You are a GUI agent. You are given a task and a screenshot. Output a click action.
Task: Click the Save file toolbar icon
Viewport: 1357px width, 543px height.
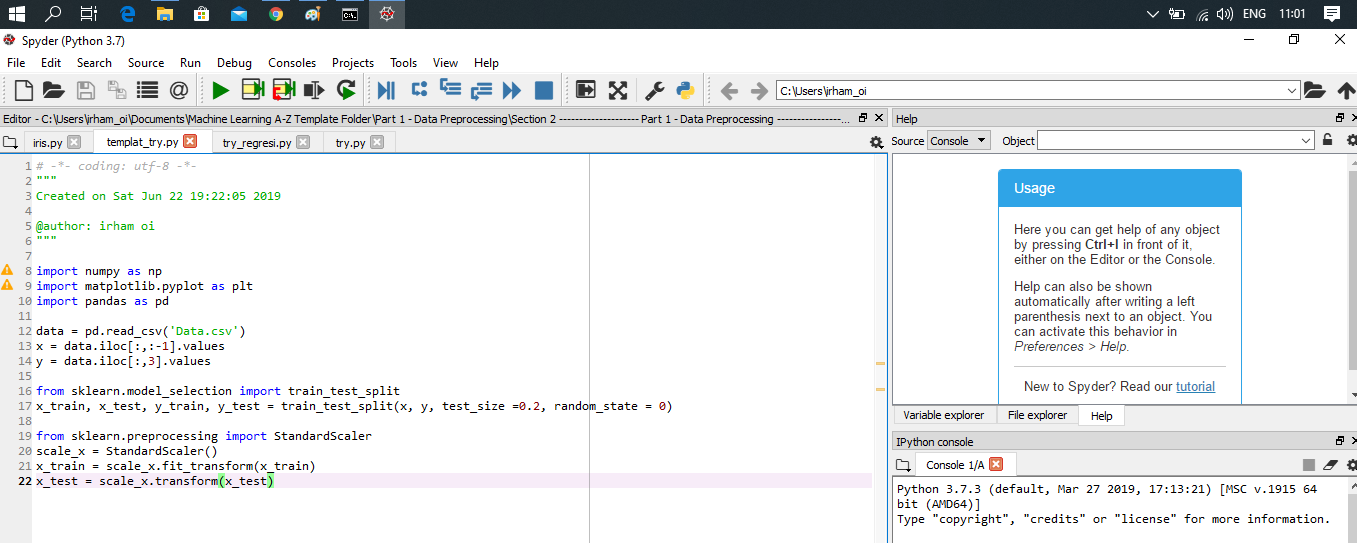point(86,90)
